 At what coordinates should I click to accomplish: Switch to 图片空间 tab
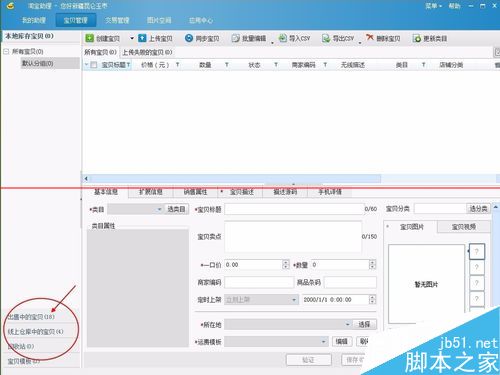159,20
